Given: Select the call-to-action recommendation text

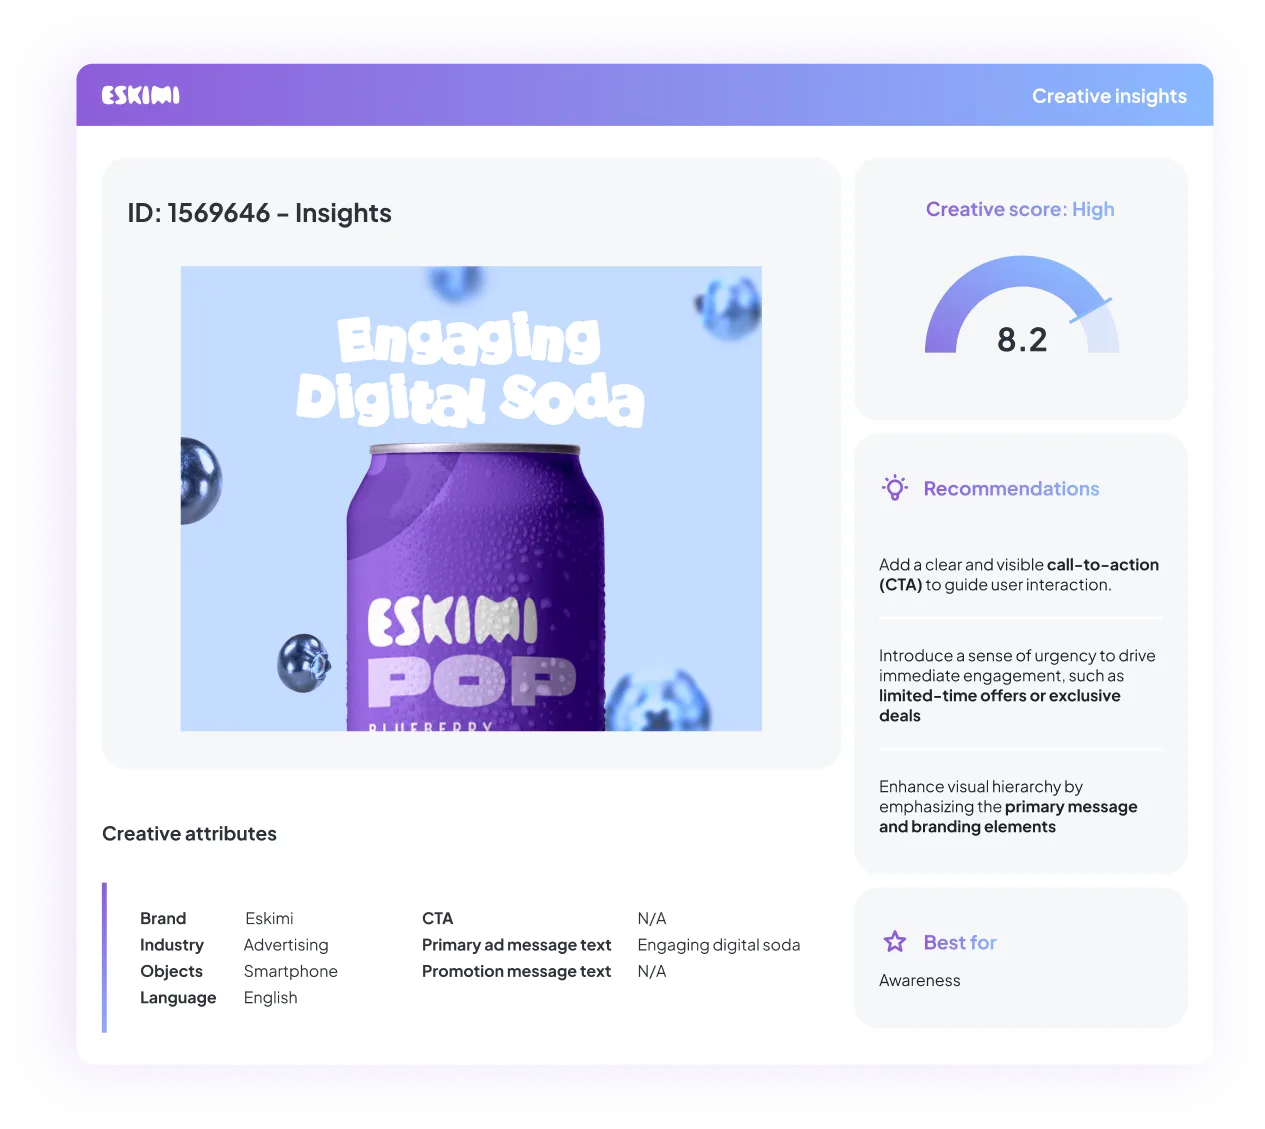Looking at the screenshot, I should coord(1019,575).
